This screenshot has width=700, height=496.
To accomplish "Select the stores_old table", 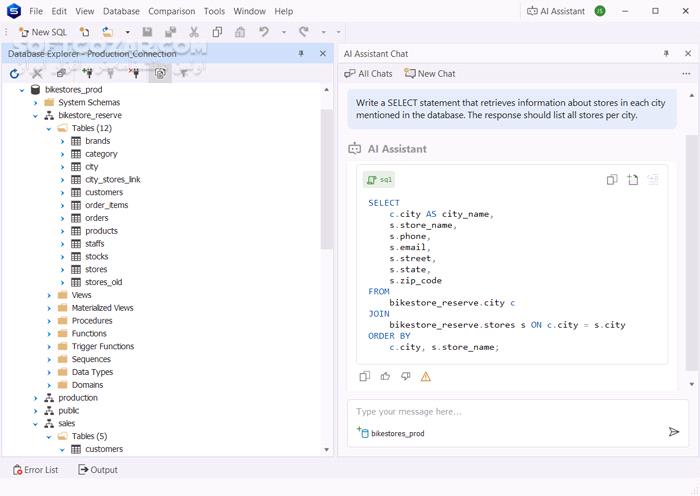I will [104, 282].
